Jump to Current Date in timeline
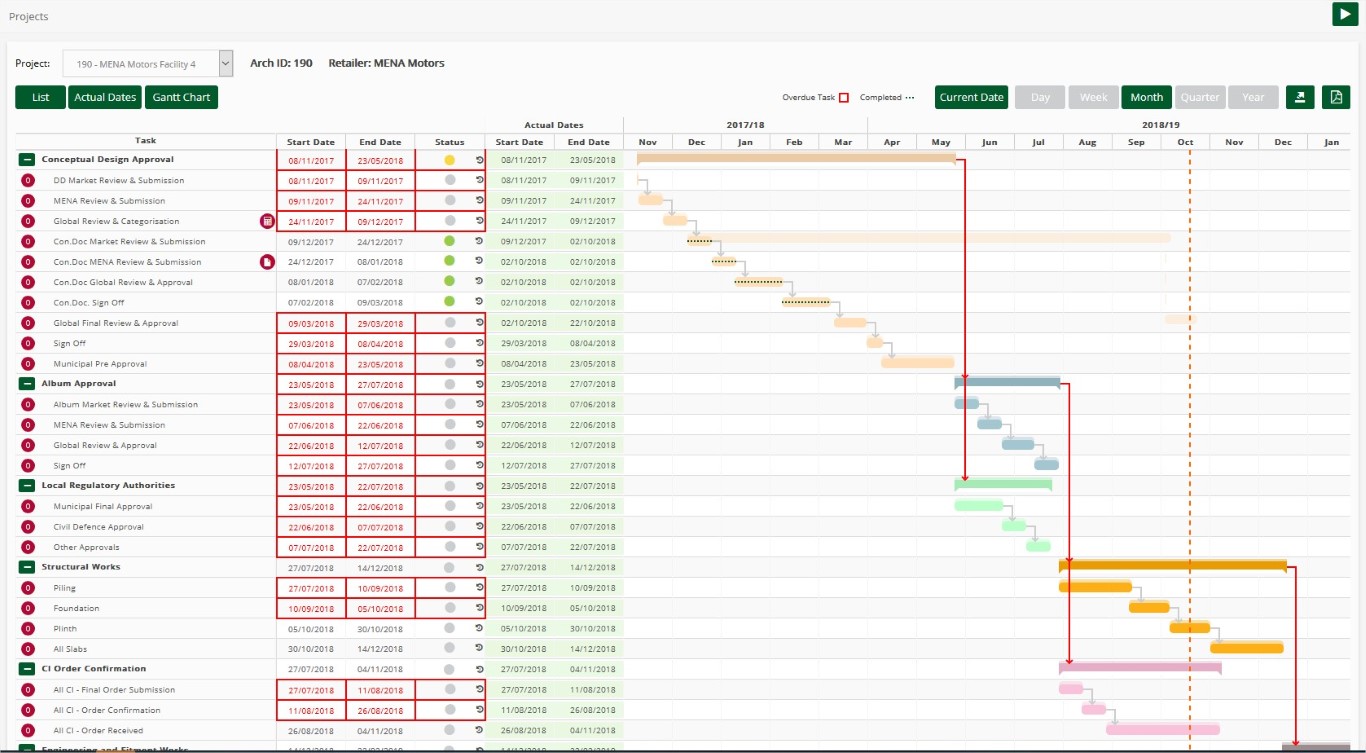Viewport: 1366px width, 753px height. point(971,97)
